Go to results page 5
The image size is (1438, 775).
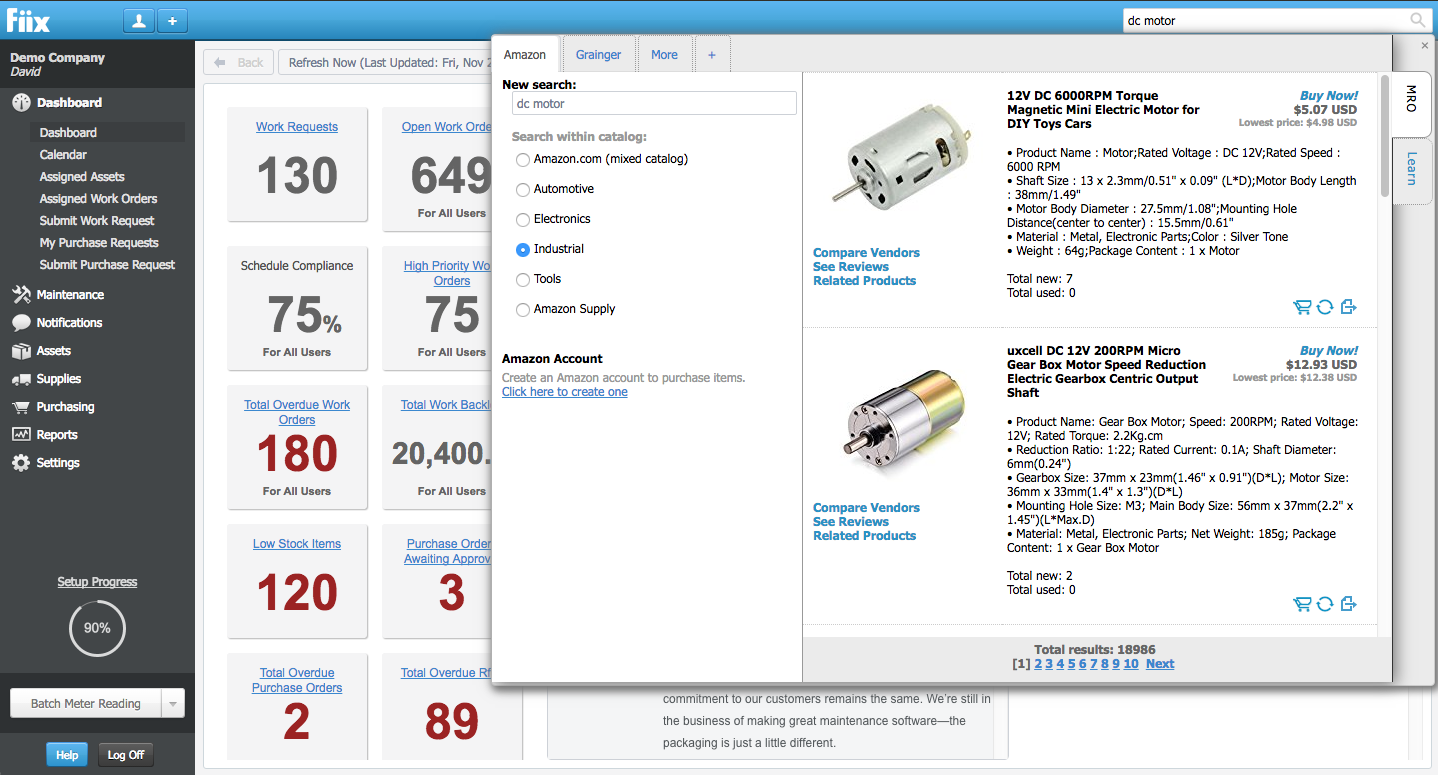pos(1071,664)
